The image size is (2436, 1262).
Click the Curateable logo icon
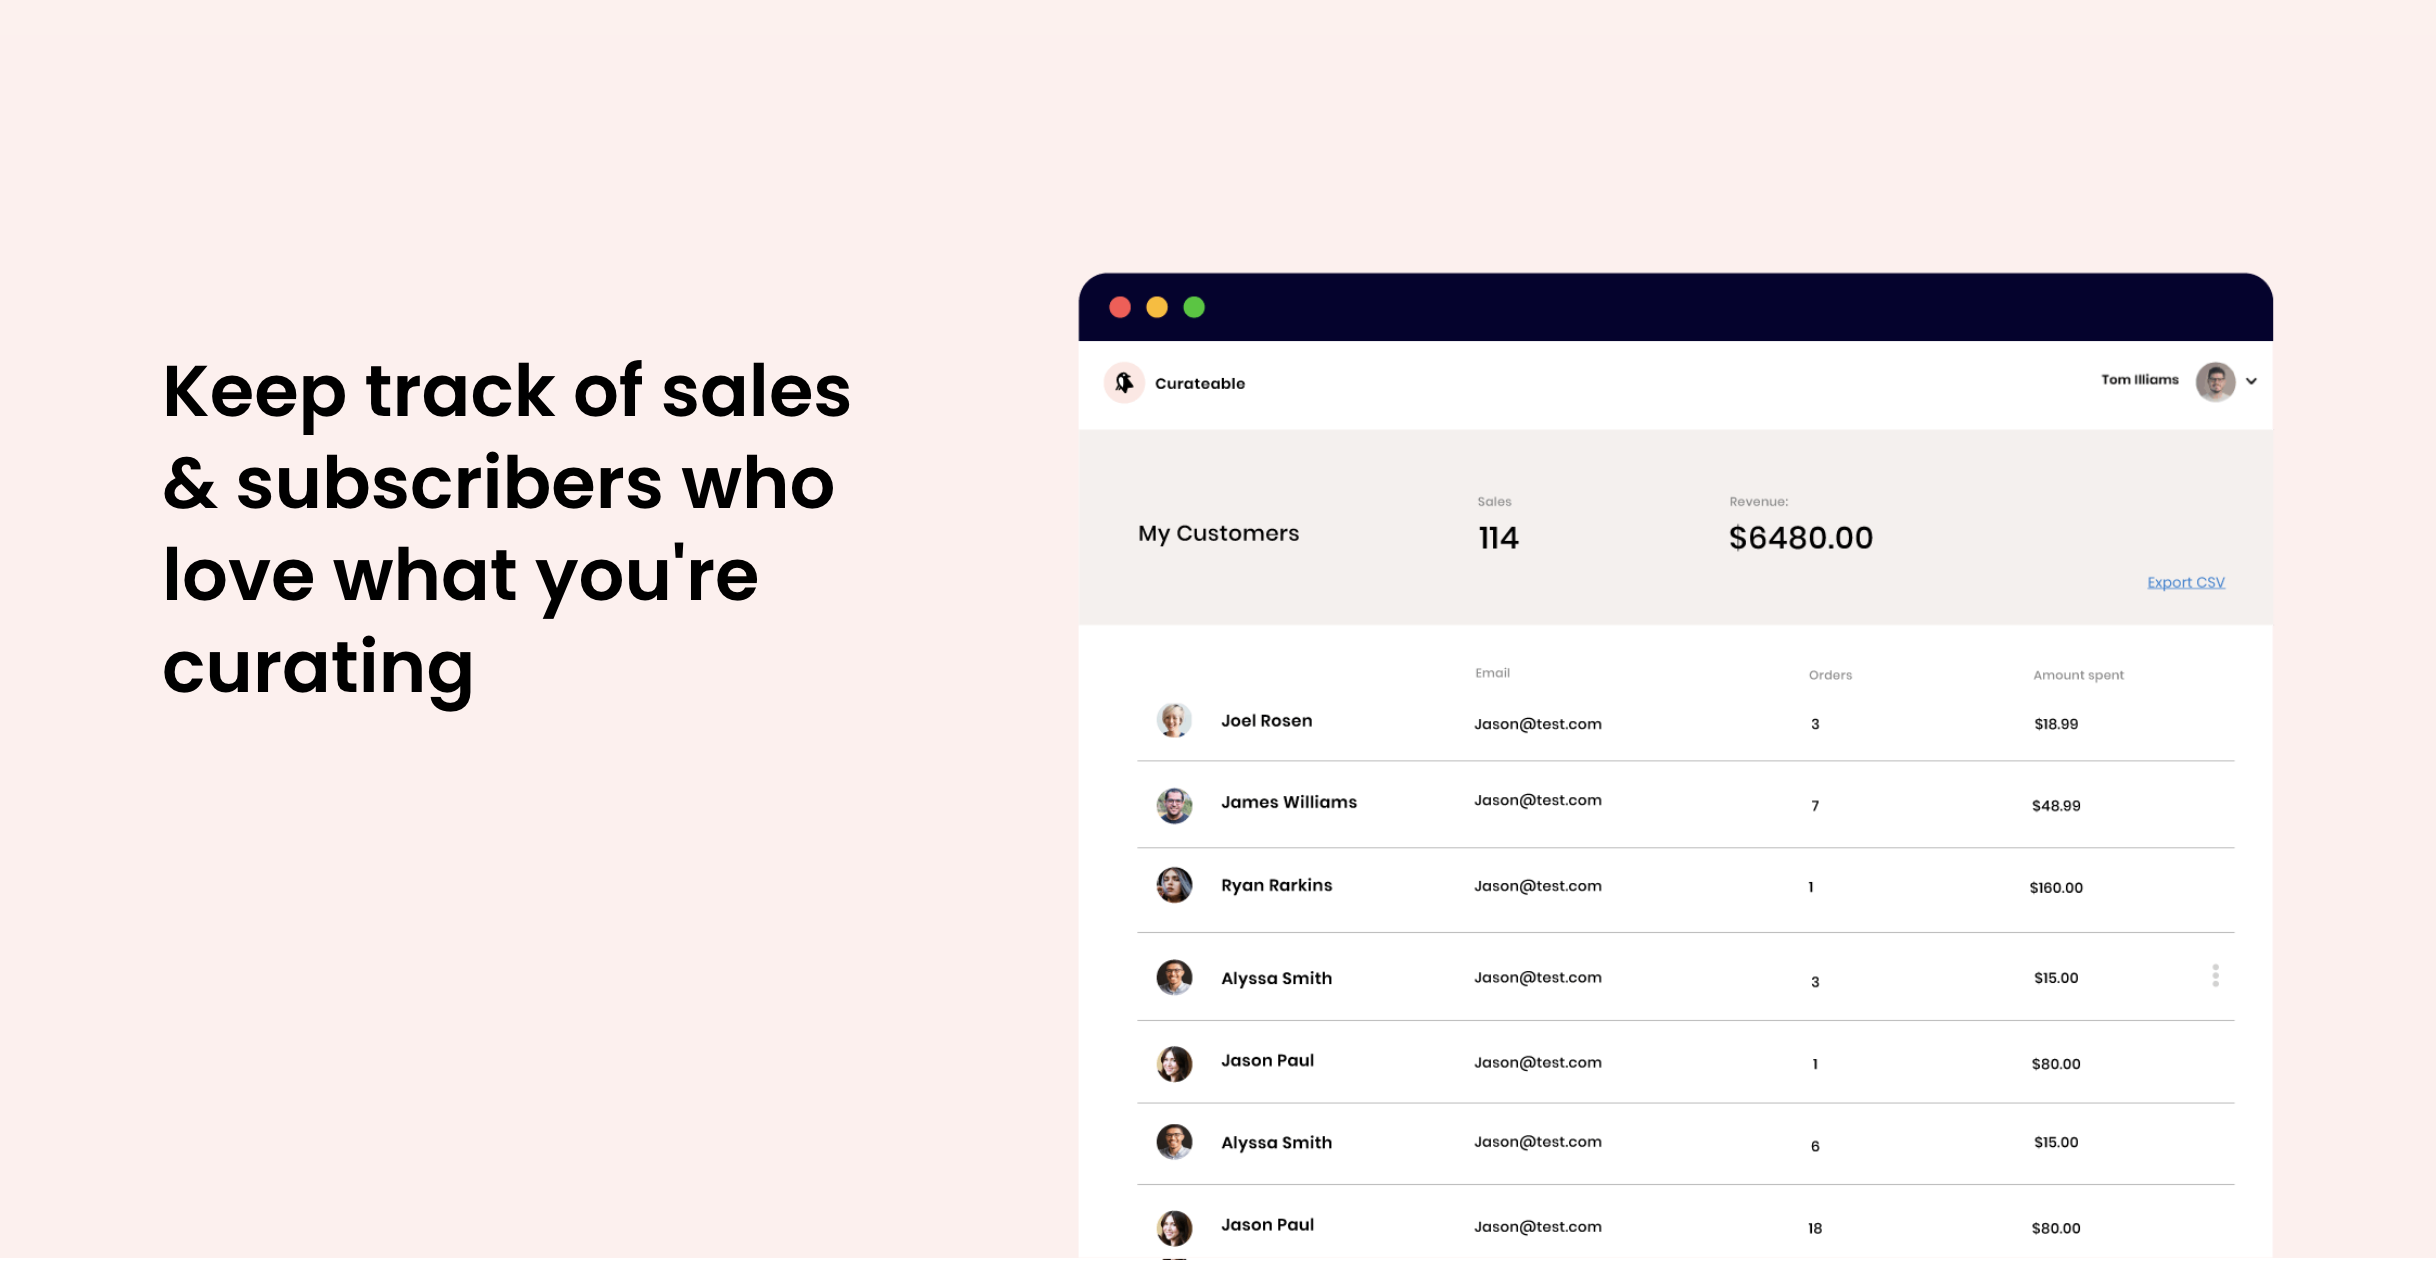click(x=1124, y=383)
